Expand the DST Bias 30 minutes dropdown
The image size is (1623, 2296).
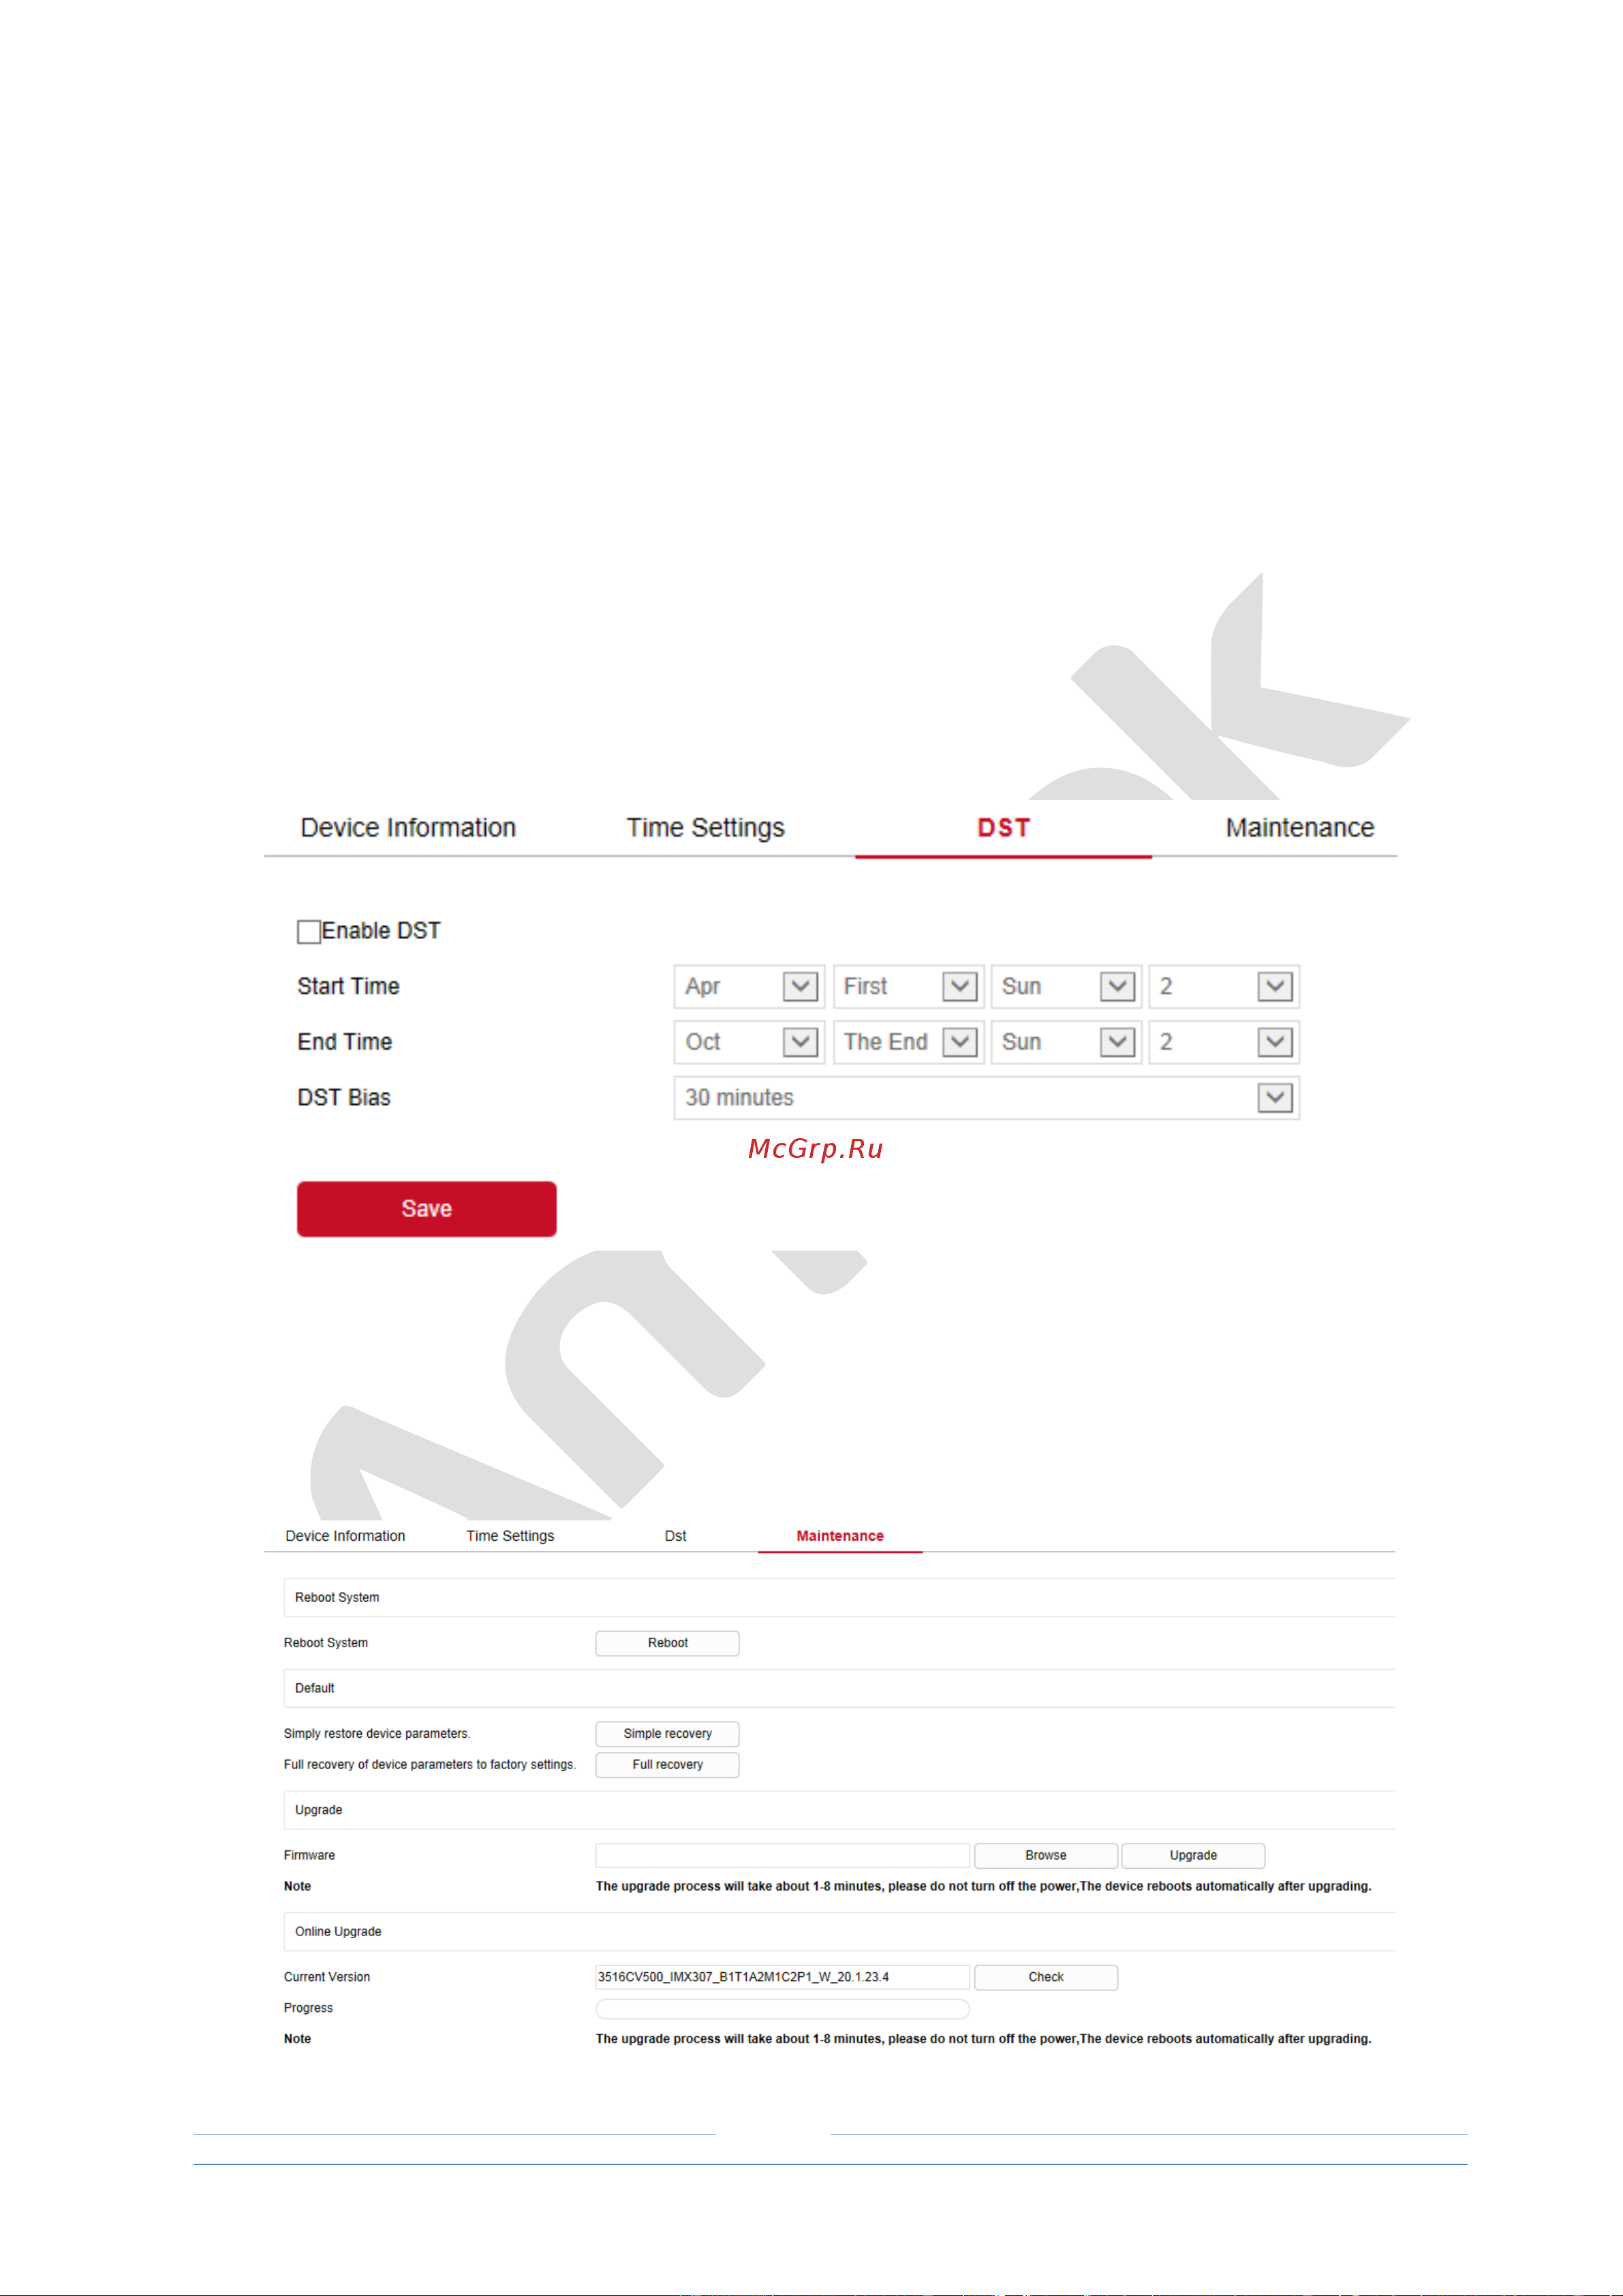[x=987, y=1098]
